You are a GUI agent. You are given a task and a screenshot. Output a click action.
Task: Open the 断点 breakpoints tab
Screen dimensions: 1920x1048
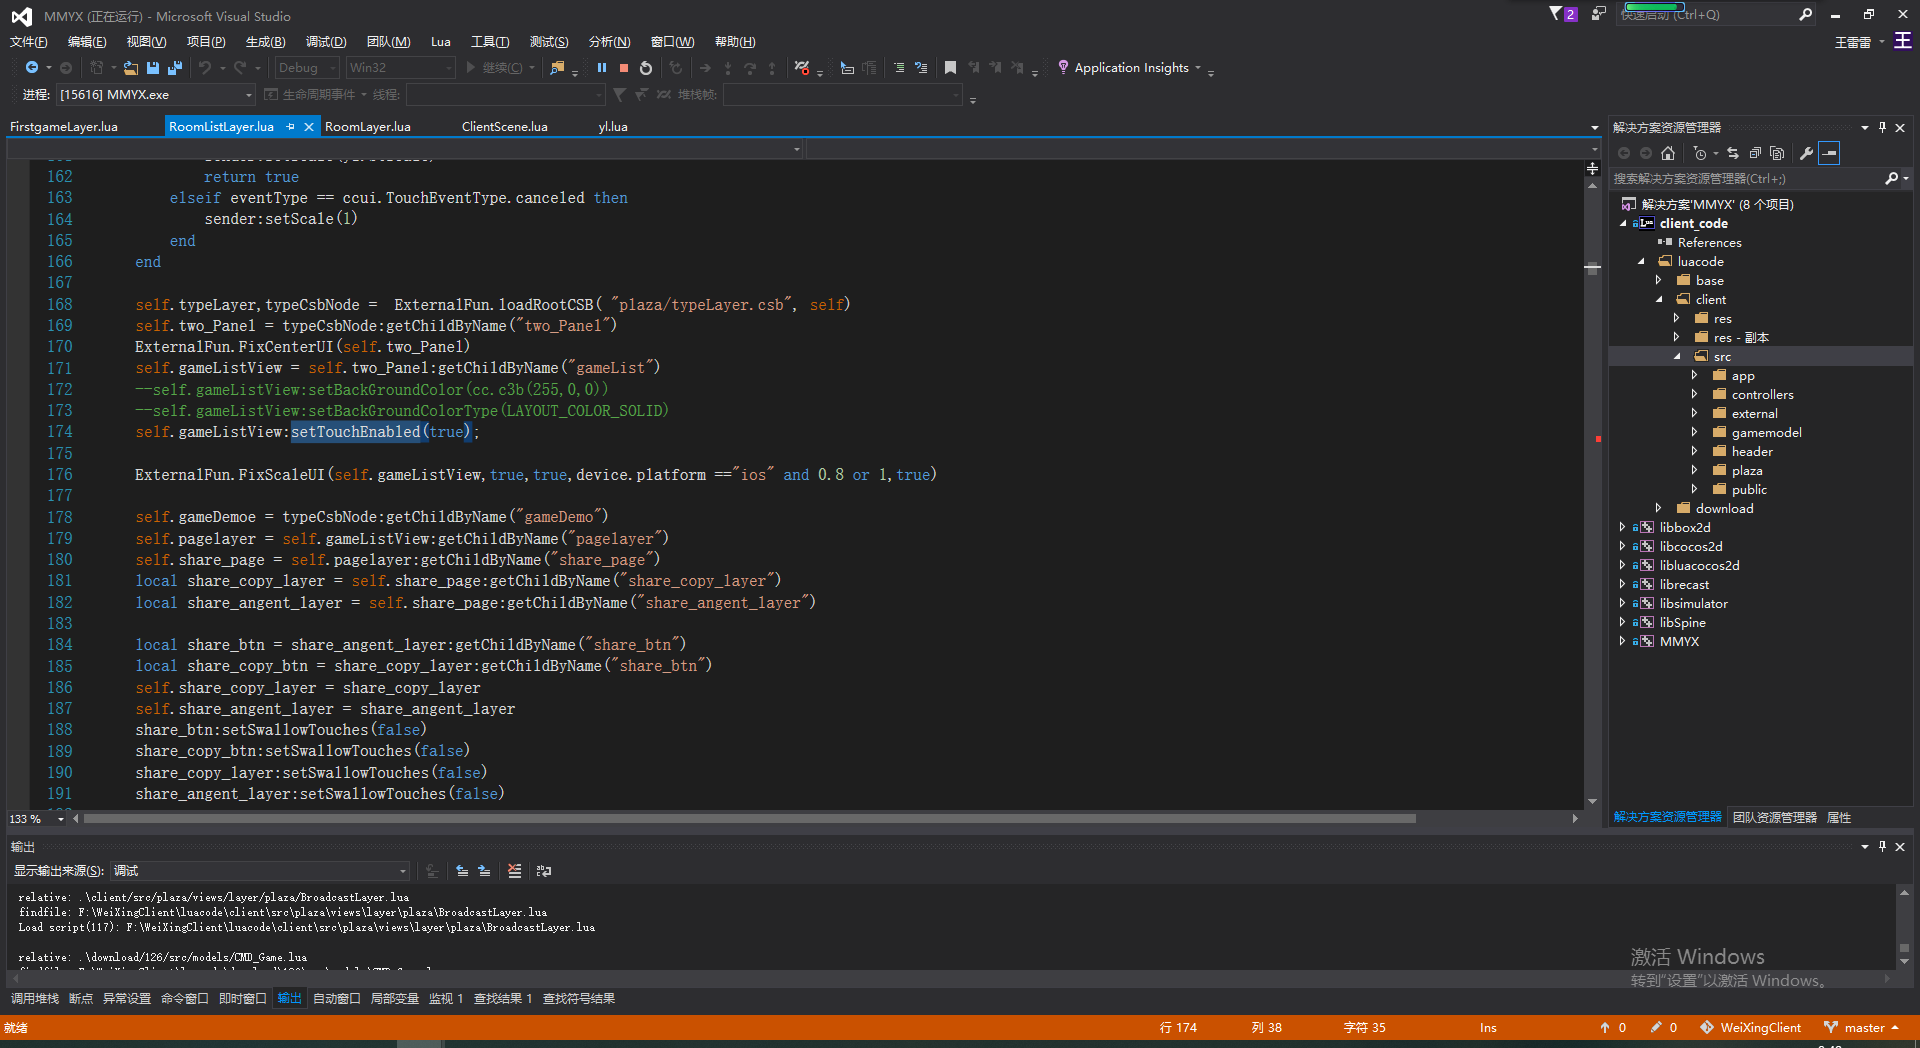(x=81, y=999)
